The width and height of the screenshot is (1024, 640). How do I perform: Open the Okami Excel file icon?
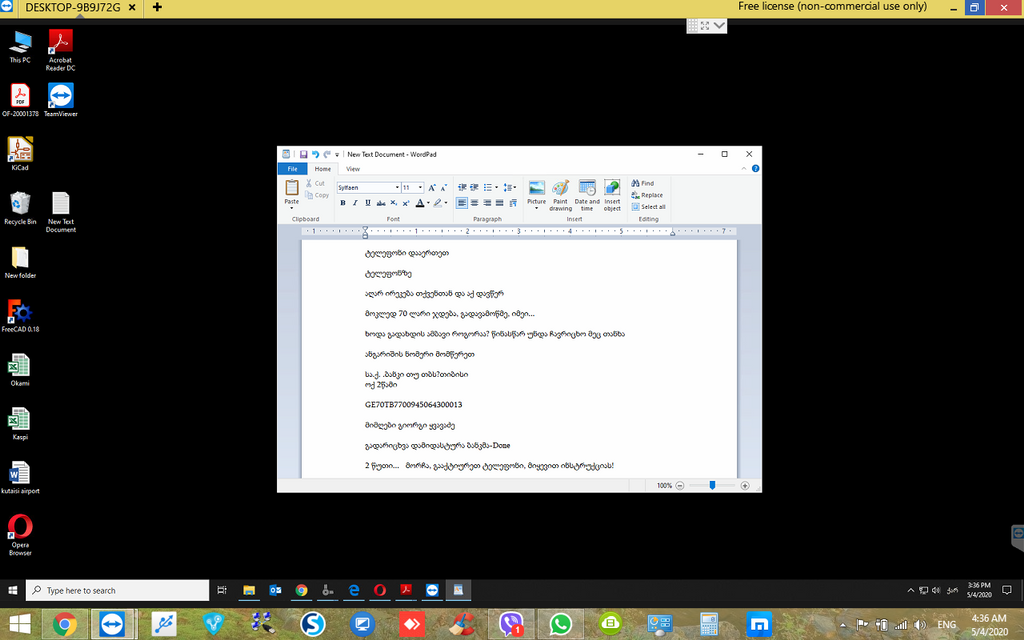(x=20, y=370)
